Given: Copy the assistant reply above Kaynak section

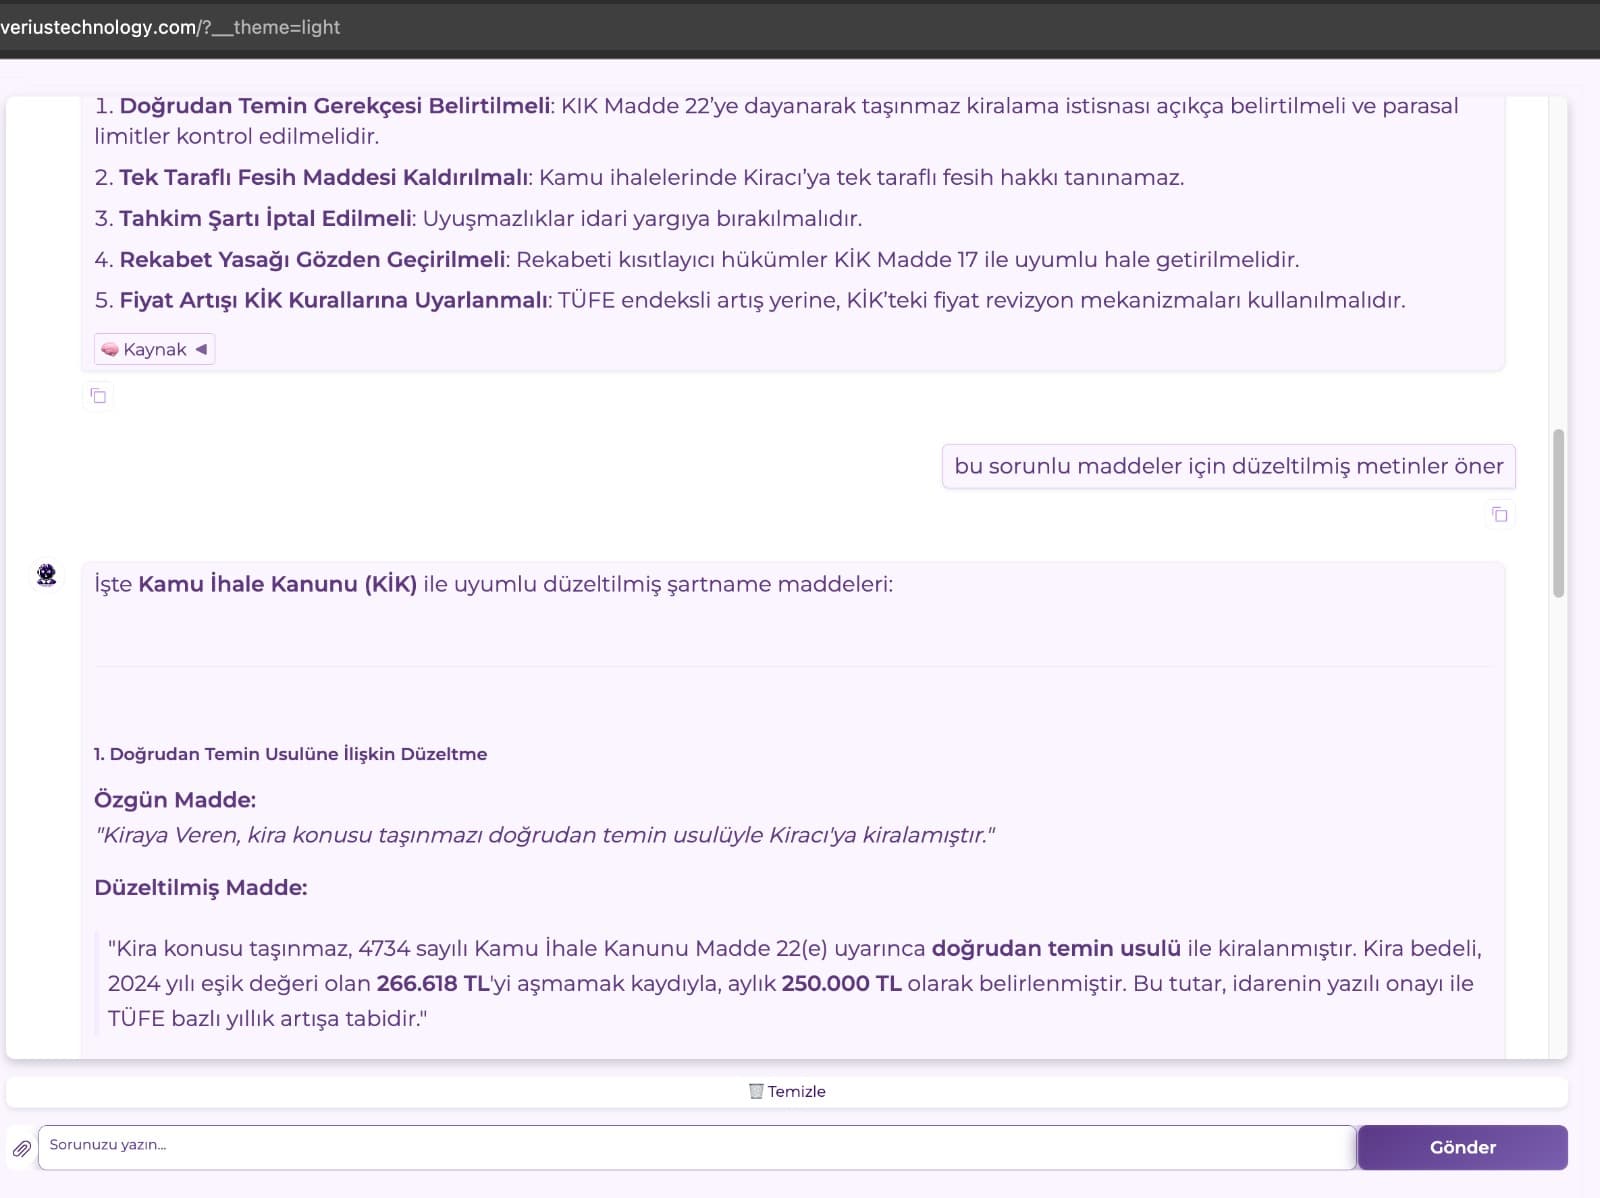Looking at the screenshot, I should 98,396.
